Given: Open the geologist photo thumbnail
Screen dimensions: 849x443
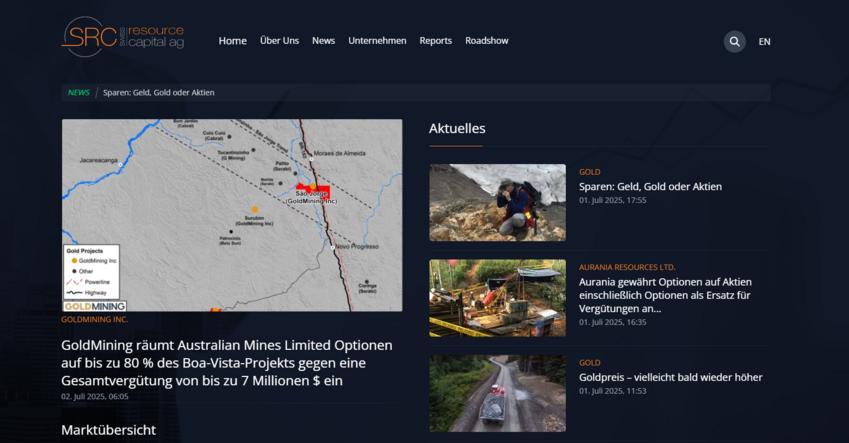Looking at the screenshot, I should 498,203.
